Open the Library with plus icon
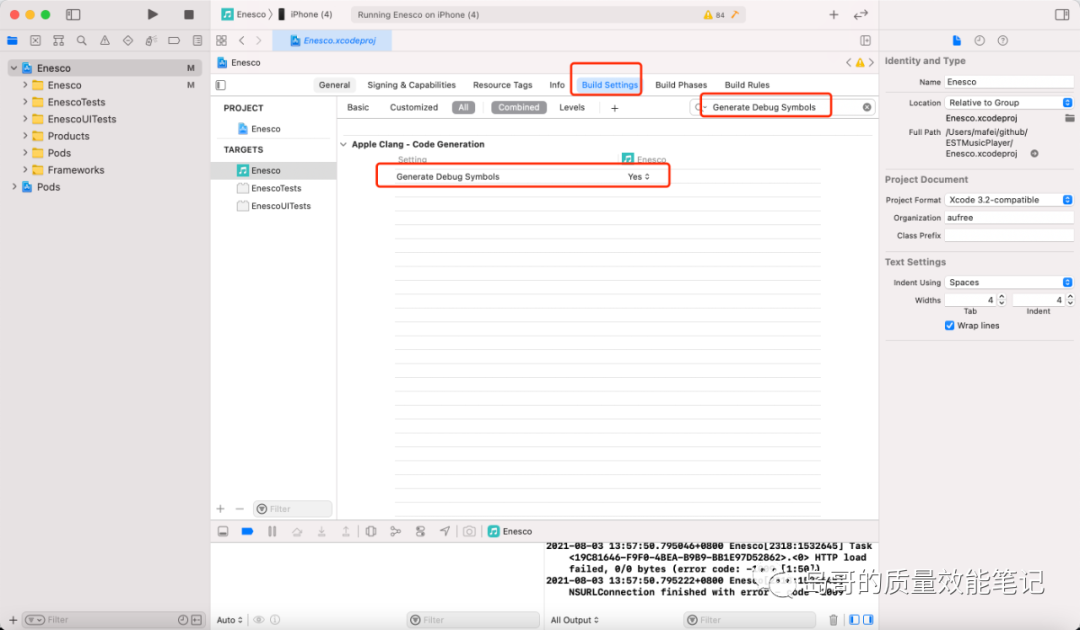Viewport: 1080px width, 630px height. point(833,14)
